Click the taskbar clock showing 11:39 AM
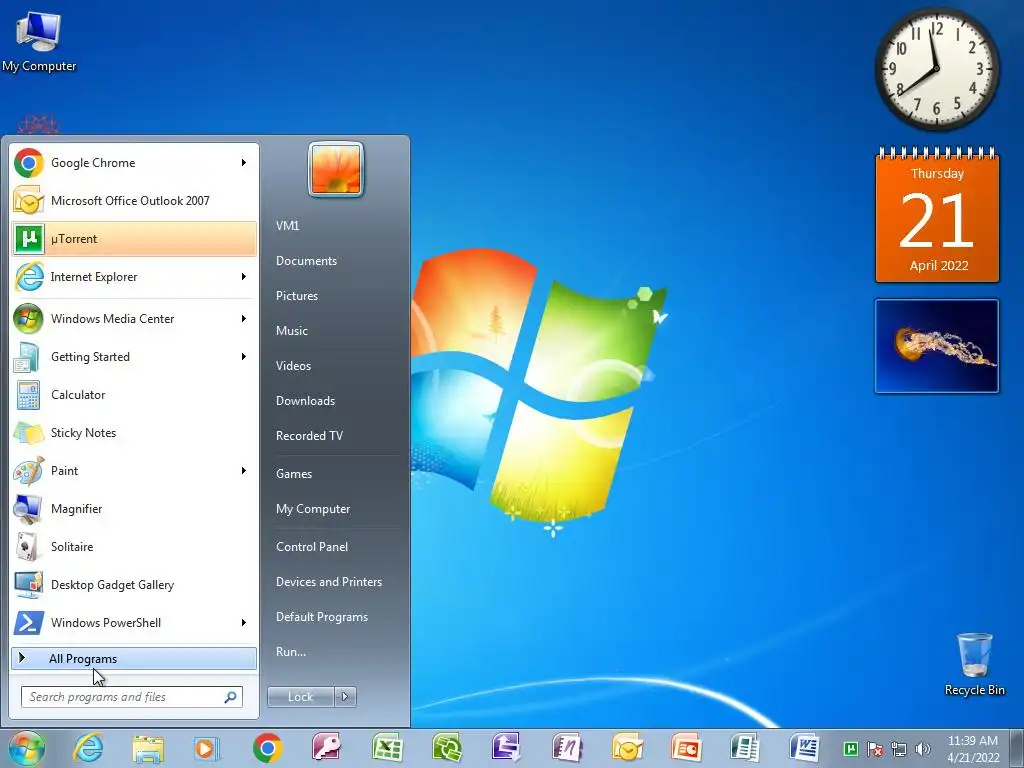 [973, 749]
